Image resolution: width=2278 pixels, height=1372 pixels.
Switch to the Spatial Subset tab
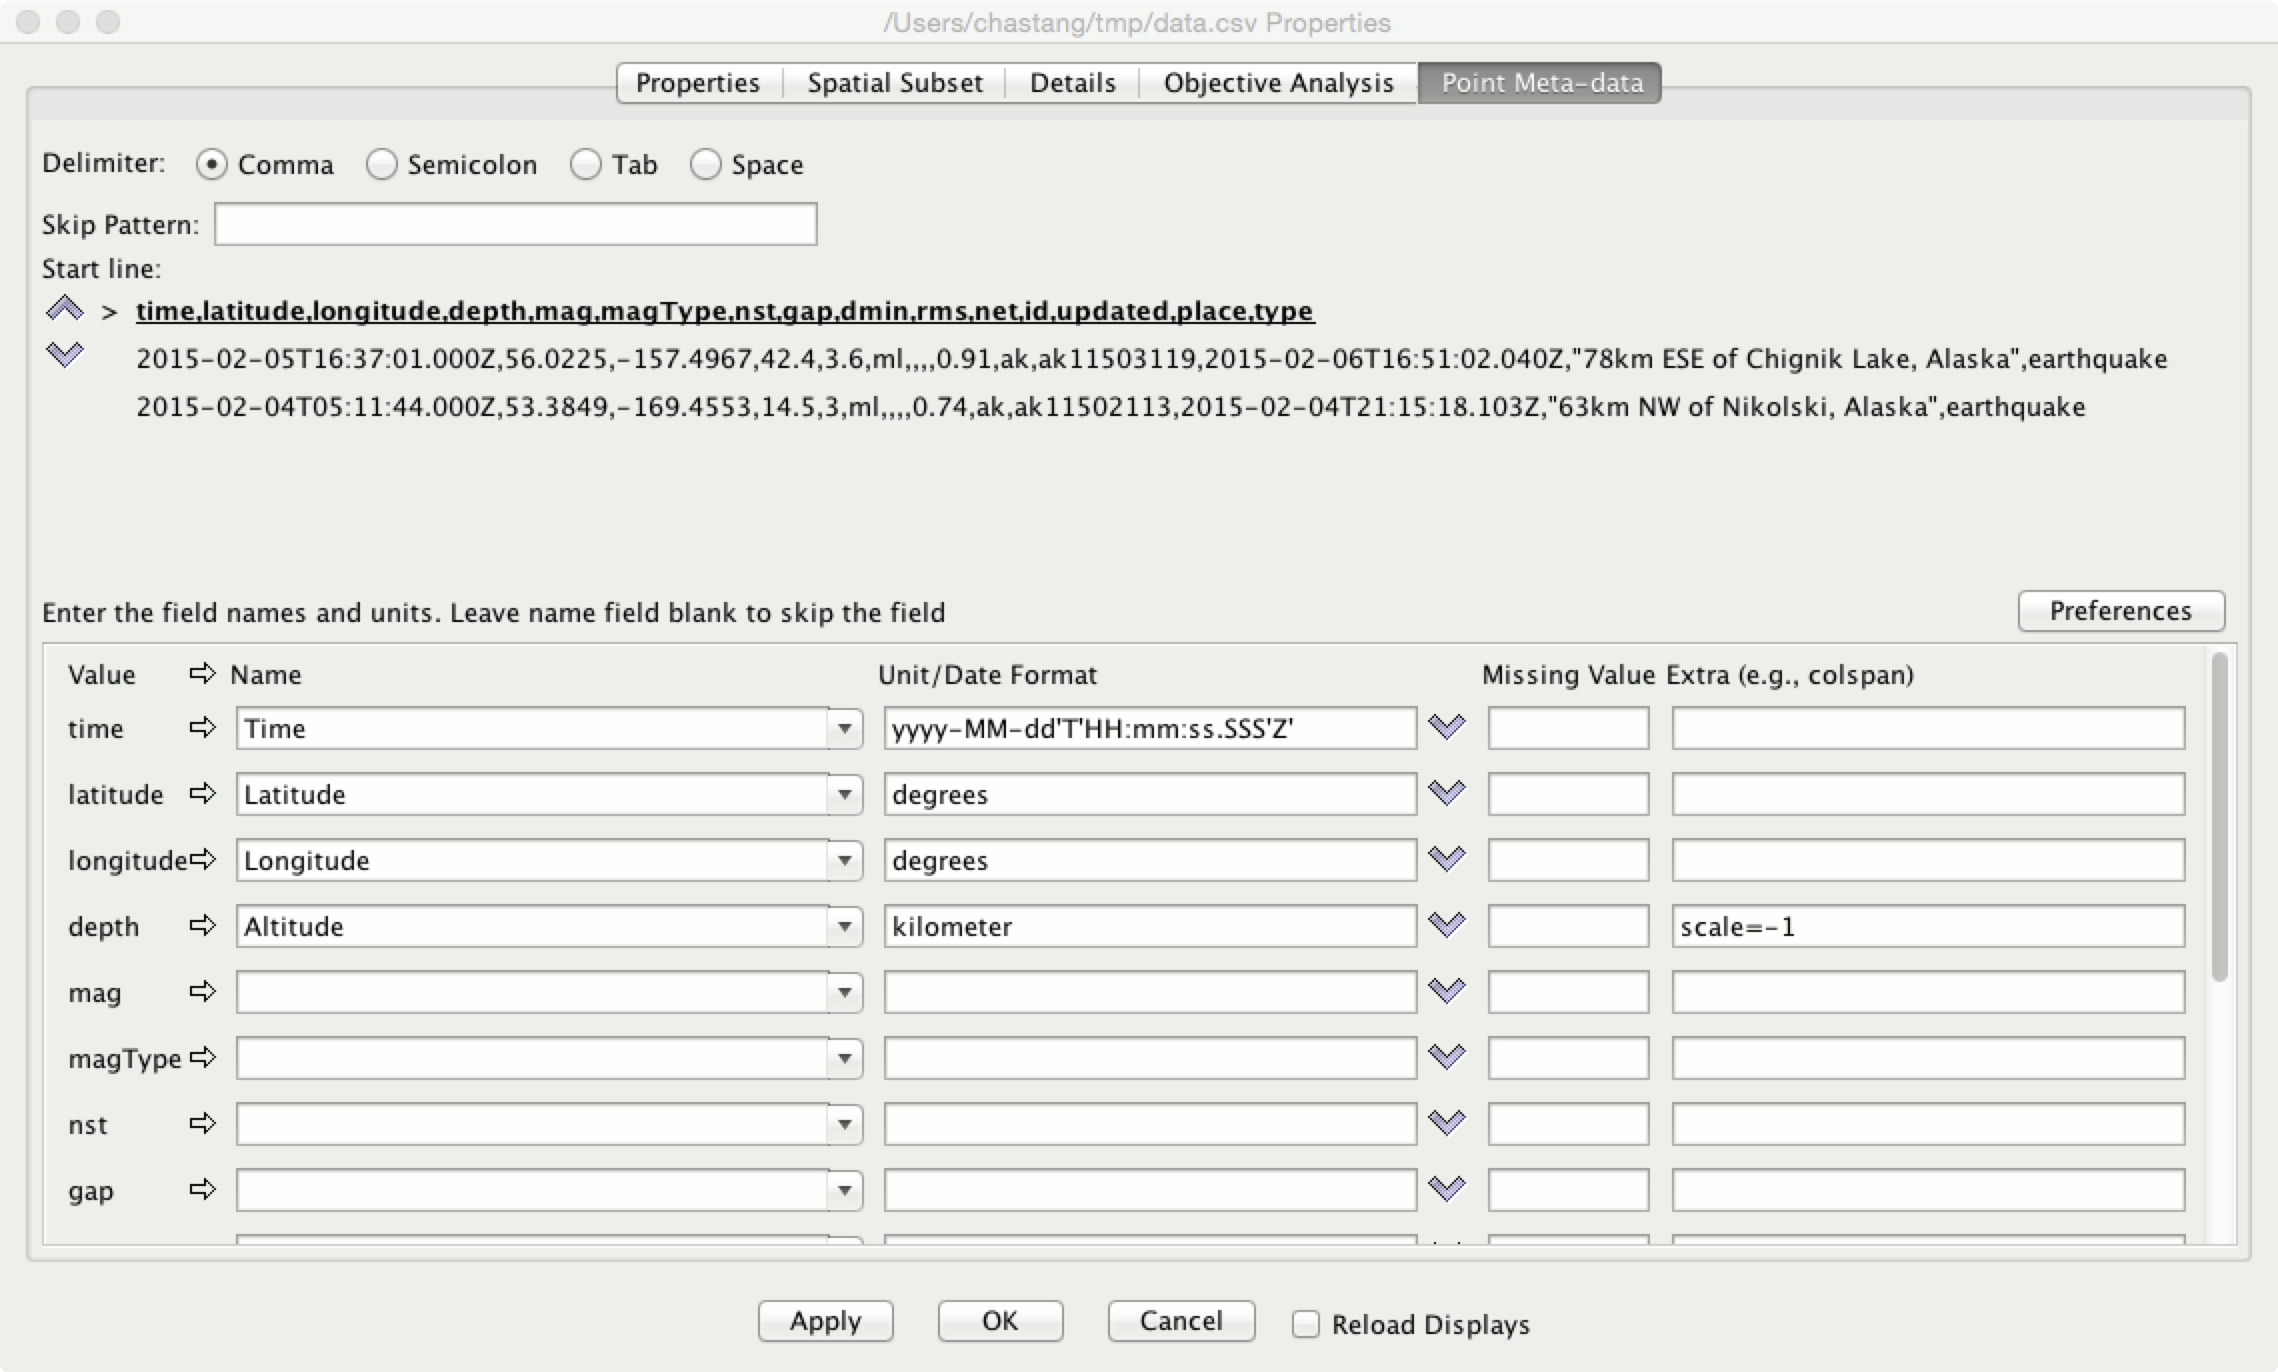click(894, 83)
